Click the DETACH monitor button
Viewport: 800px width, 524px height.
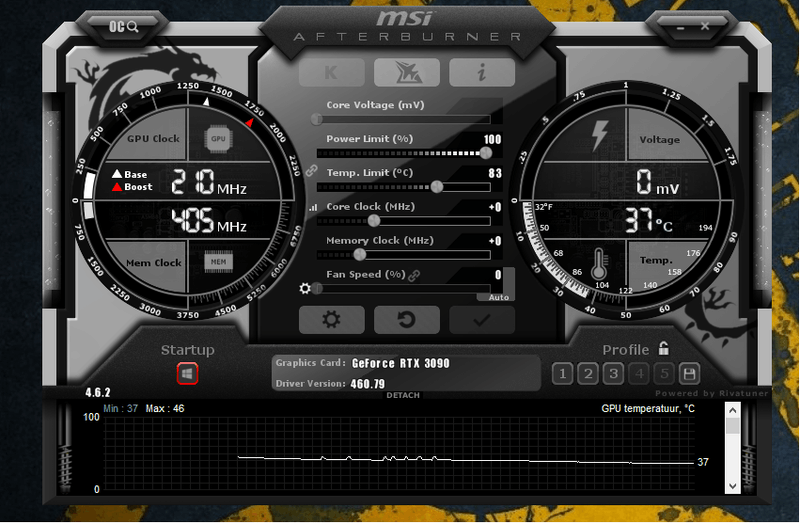tap(403, 395)
